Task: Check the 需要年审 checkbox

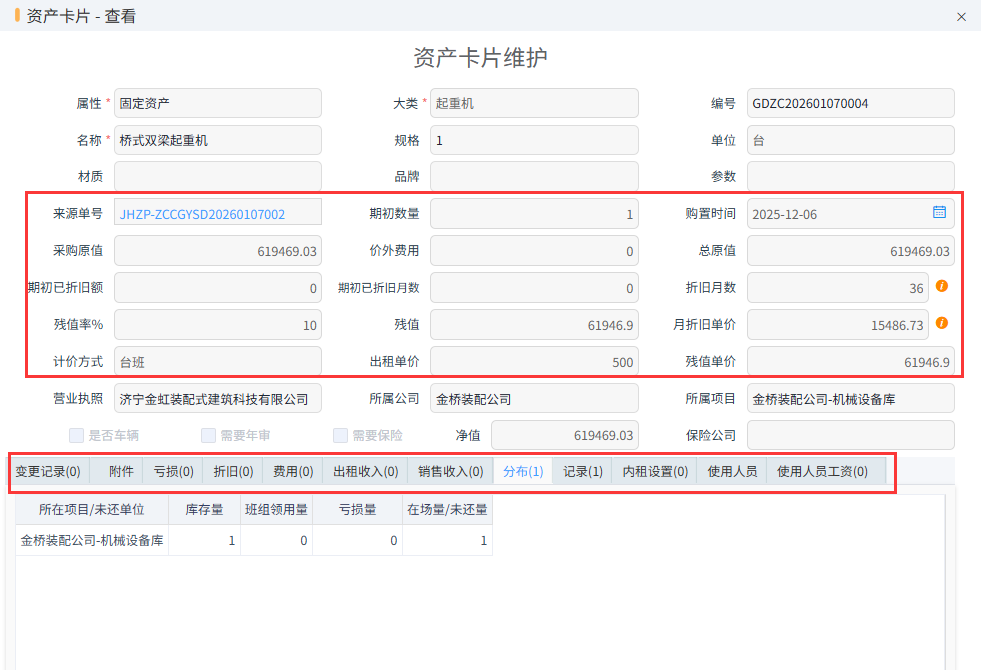Action: click(208, 434)
